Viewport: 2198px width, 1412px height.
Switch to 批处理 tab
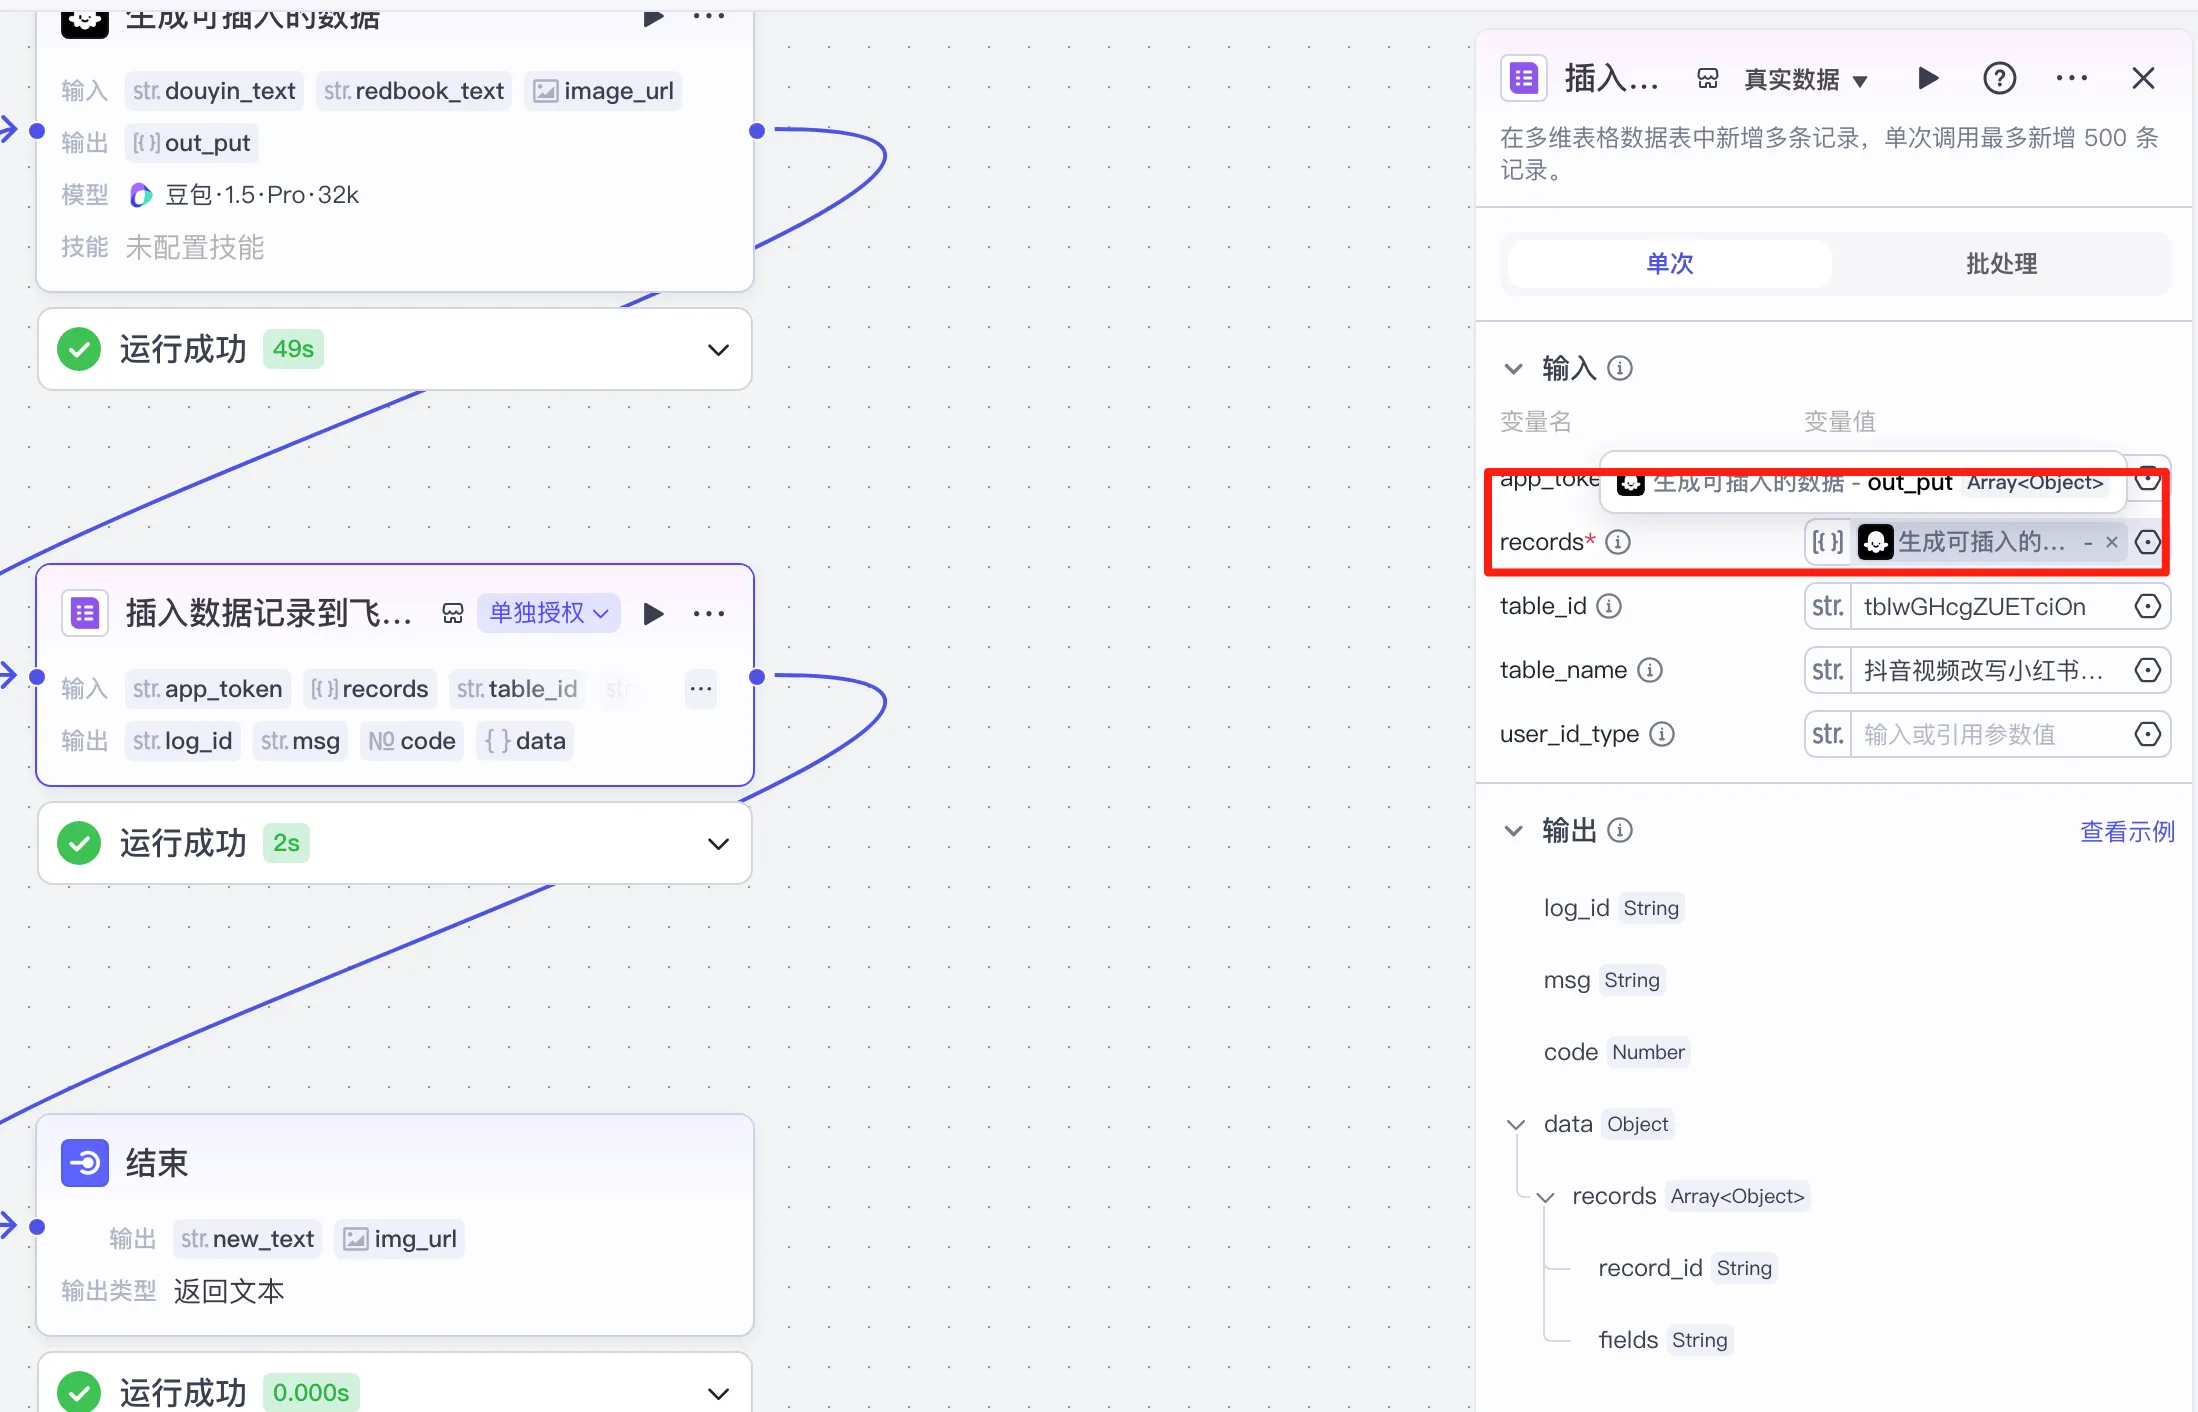[x=2000, y=264]
